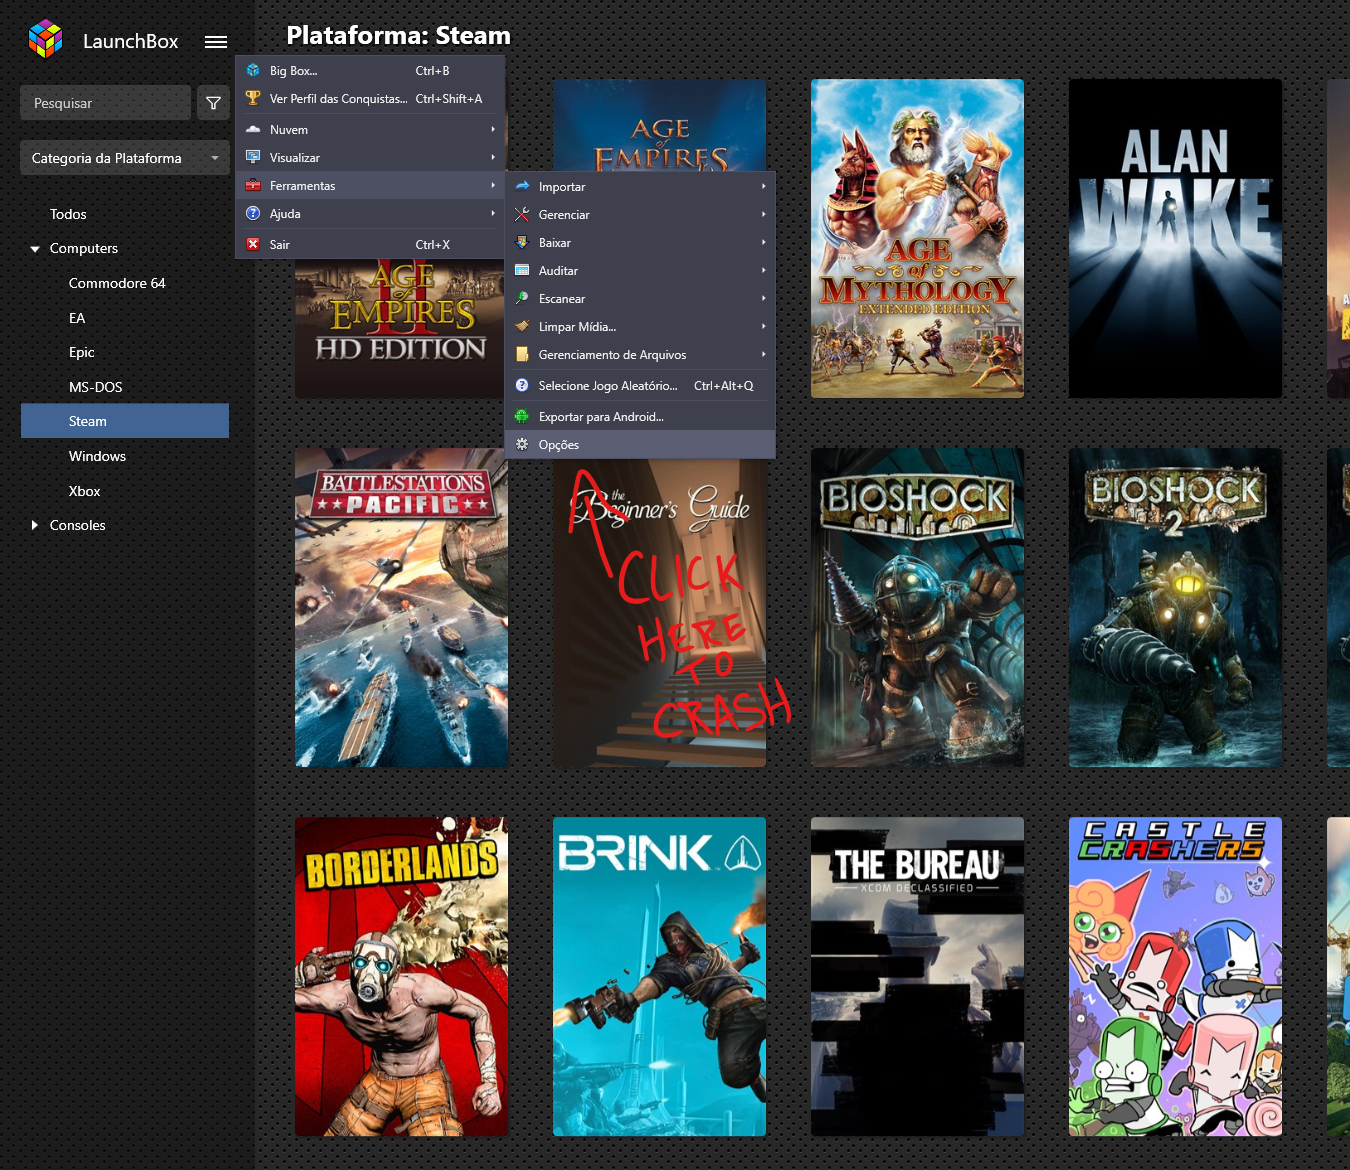Click the Gerenciamento de Arquivos folder icon
The height and width of the screenshot is (1170, 1350).
tap(522, 354)
